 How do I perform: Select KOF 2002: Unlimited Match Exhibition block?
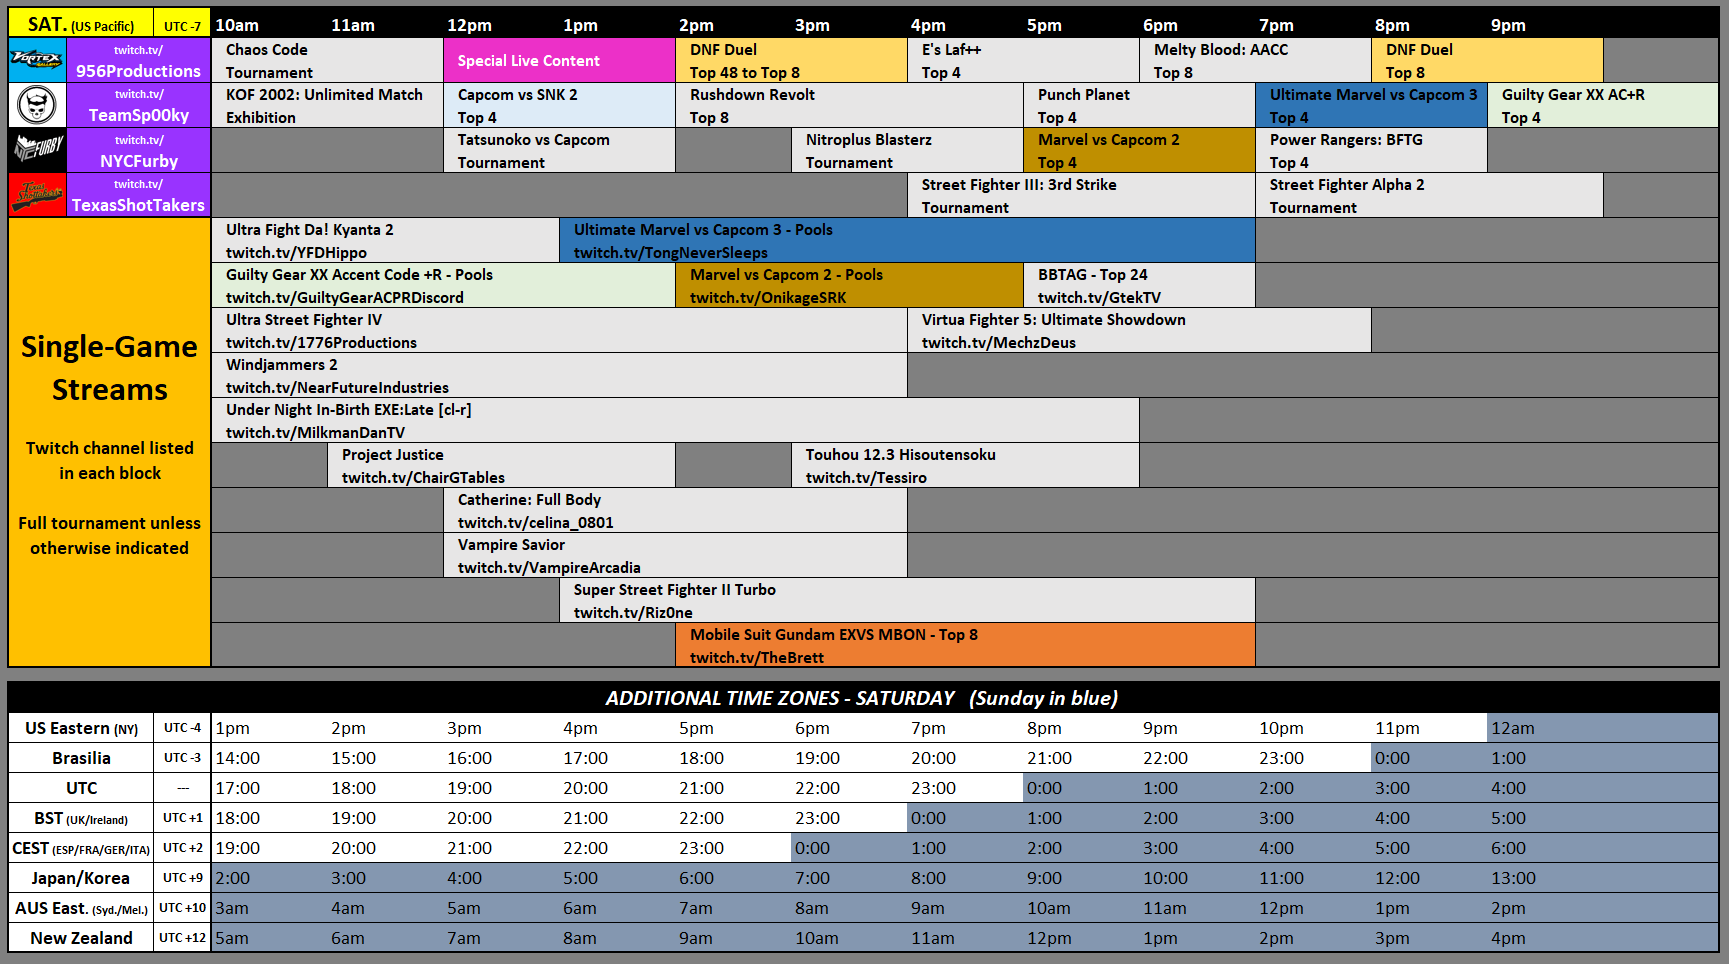click(x=327, y=105)
